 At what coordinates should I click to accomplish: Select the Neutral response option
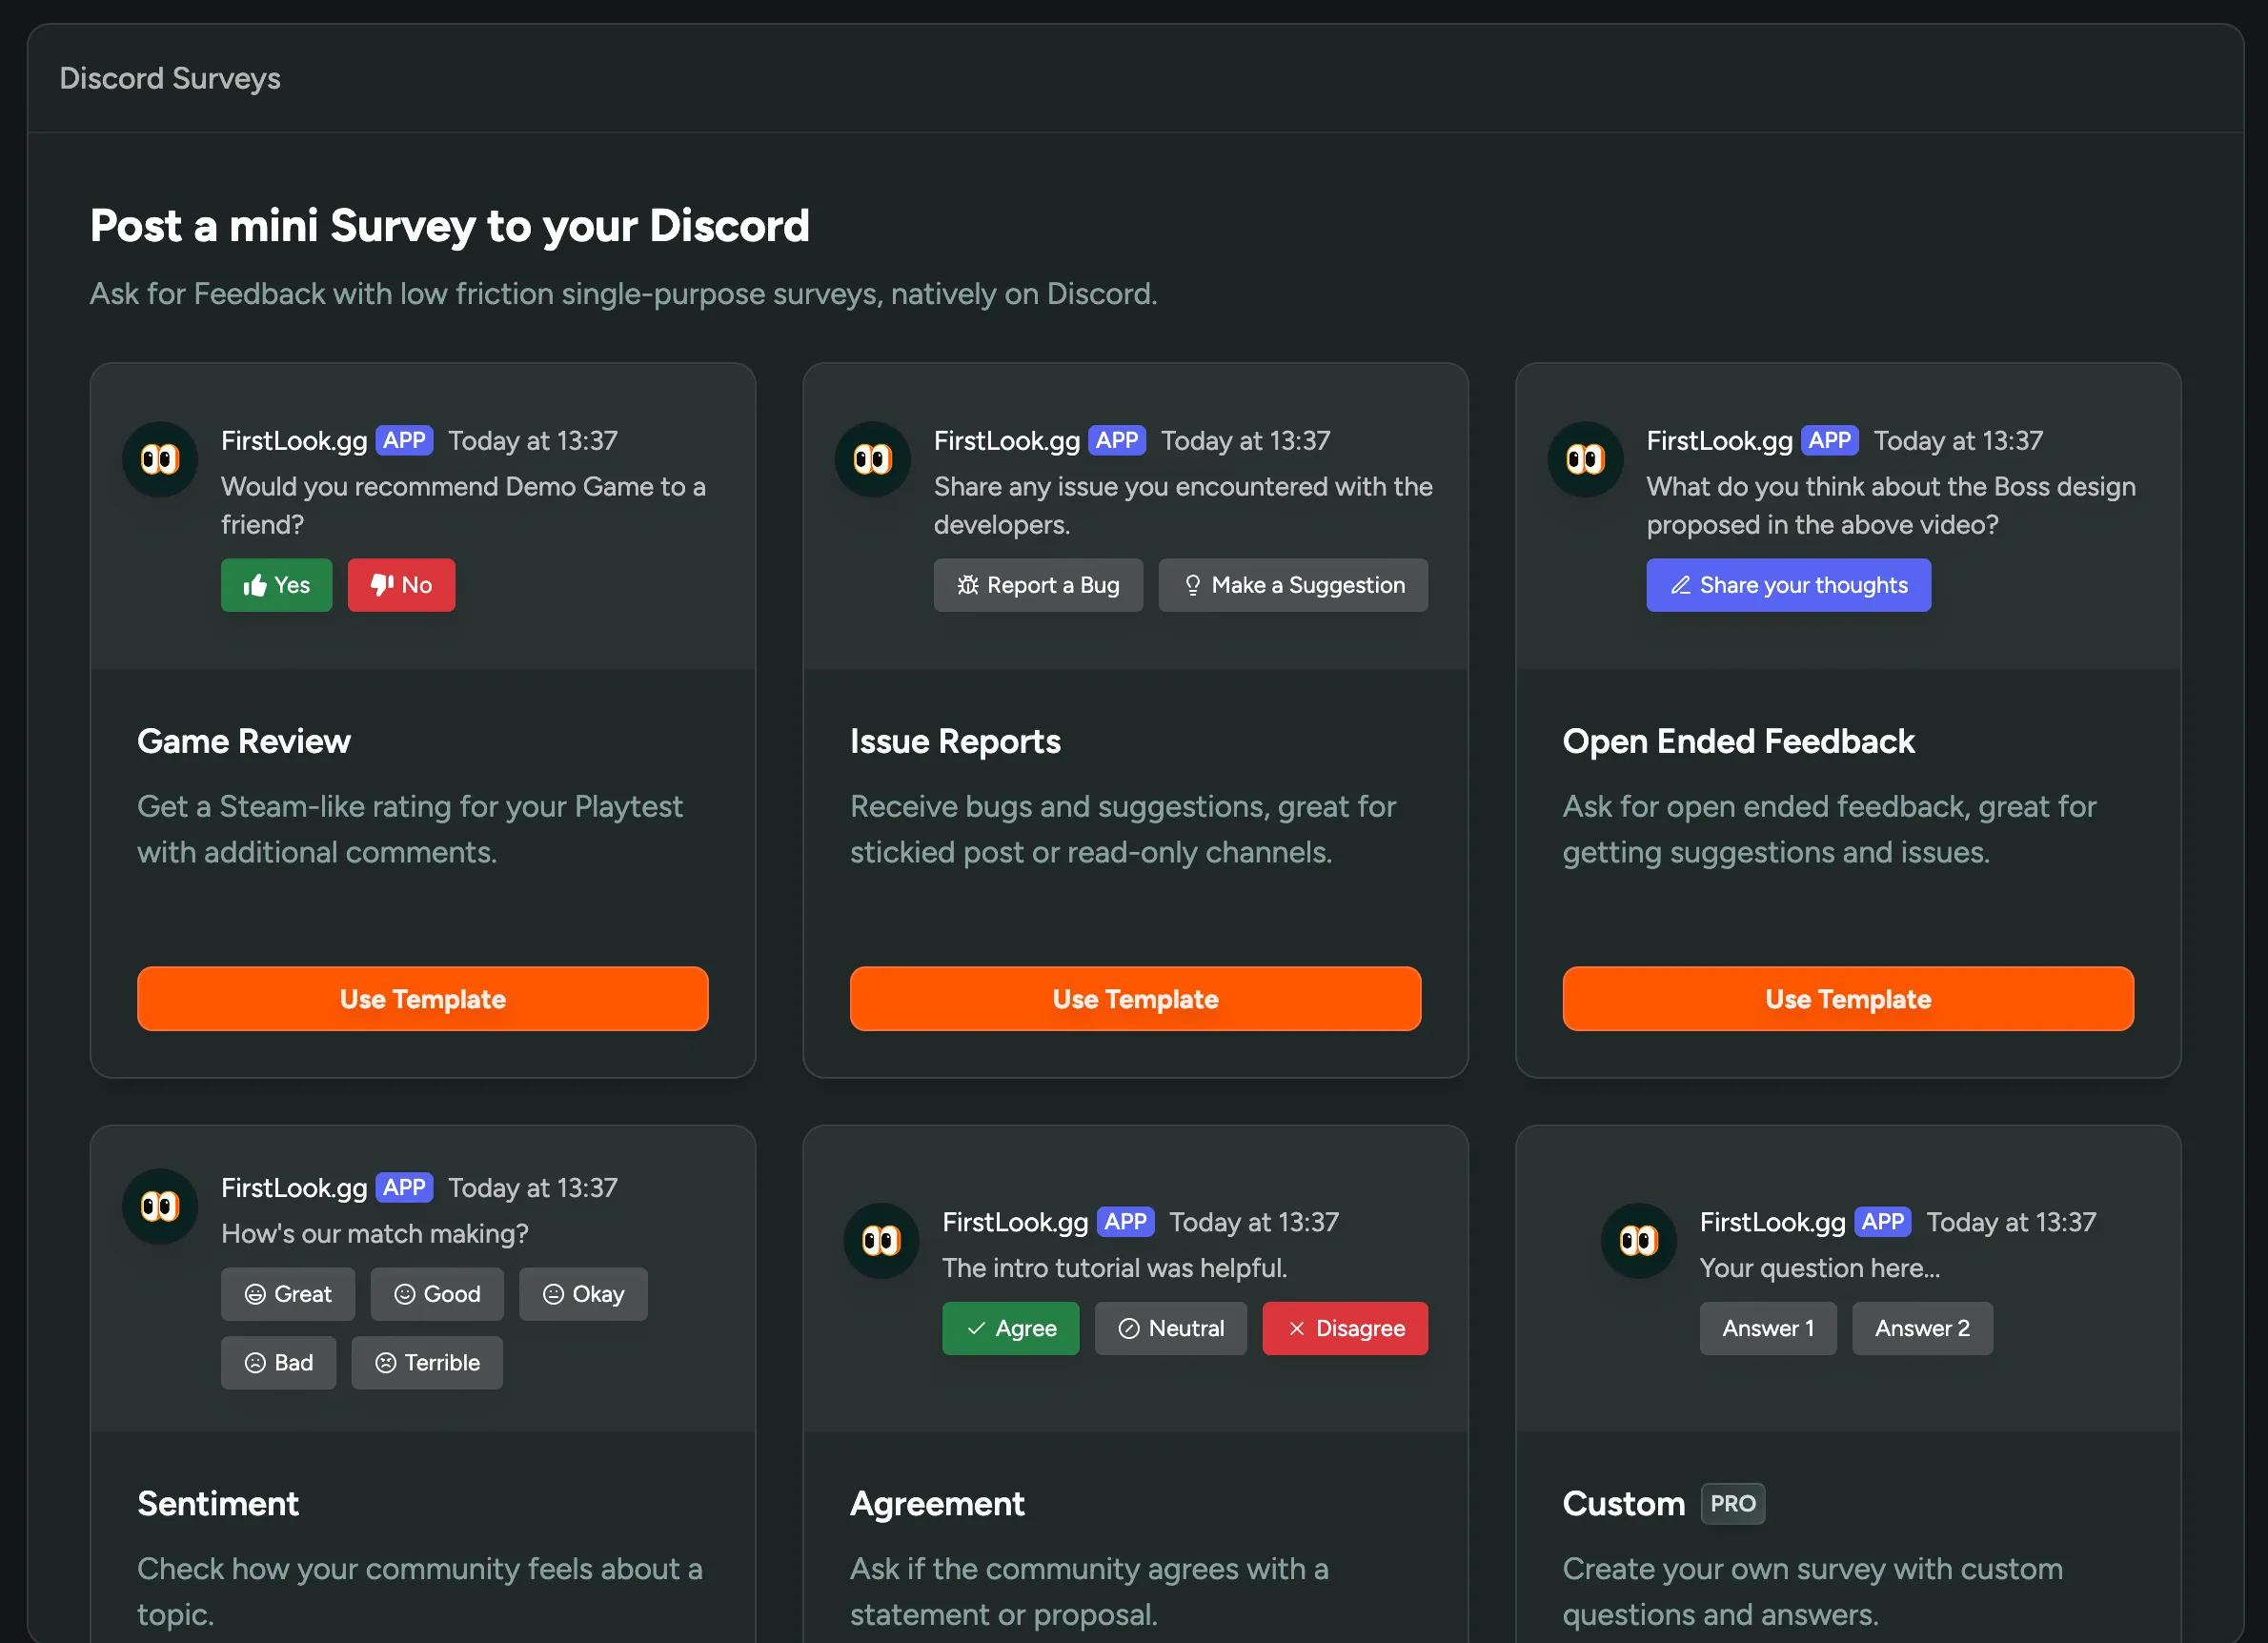tap(1171, 1329)
